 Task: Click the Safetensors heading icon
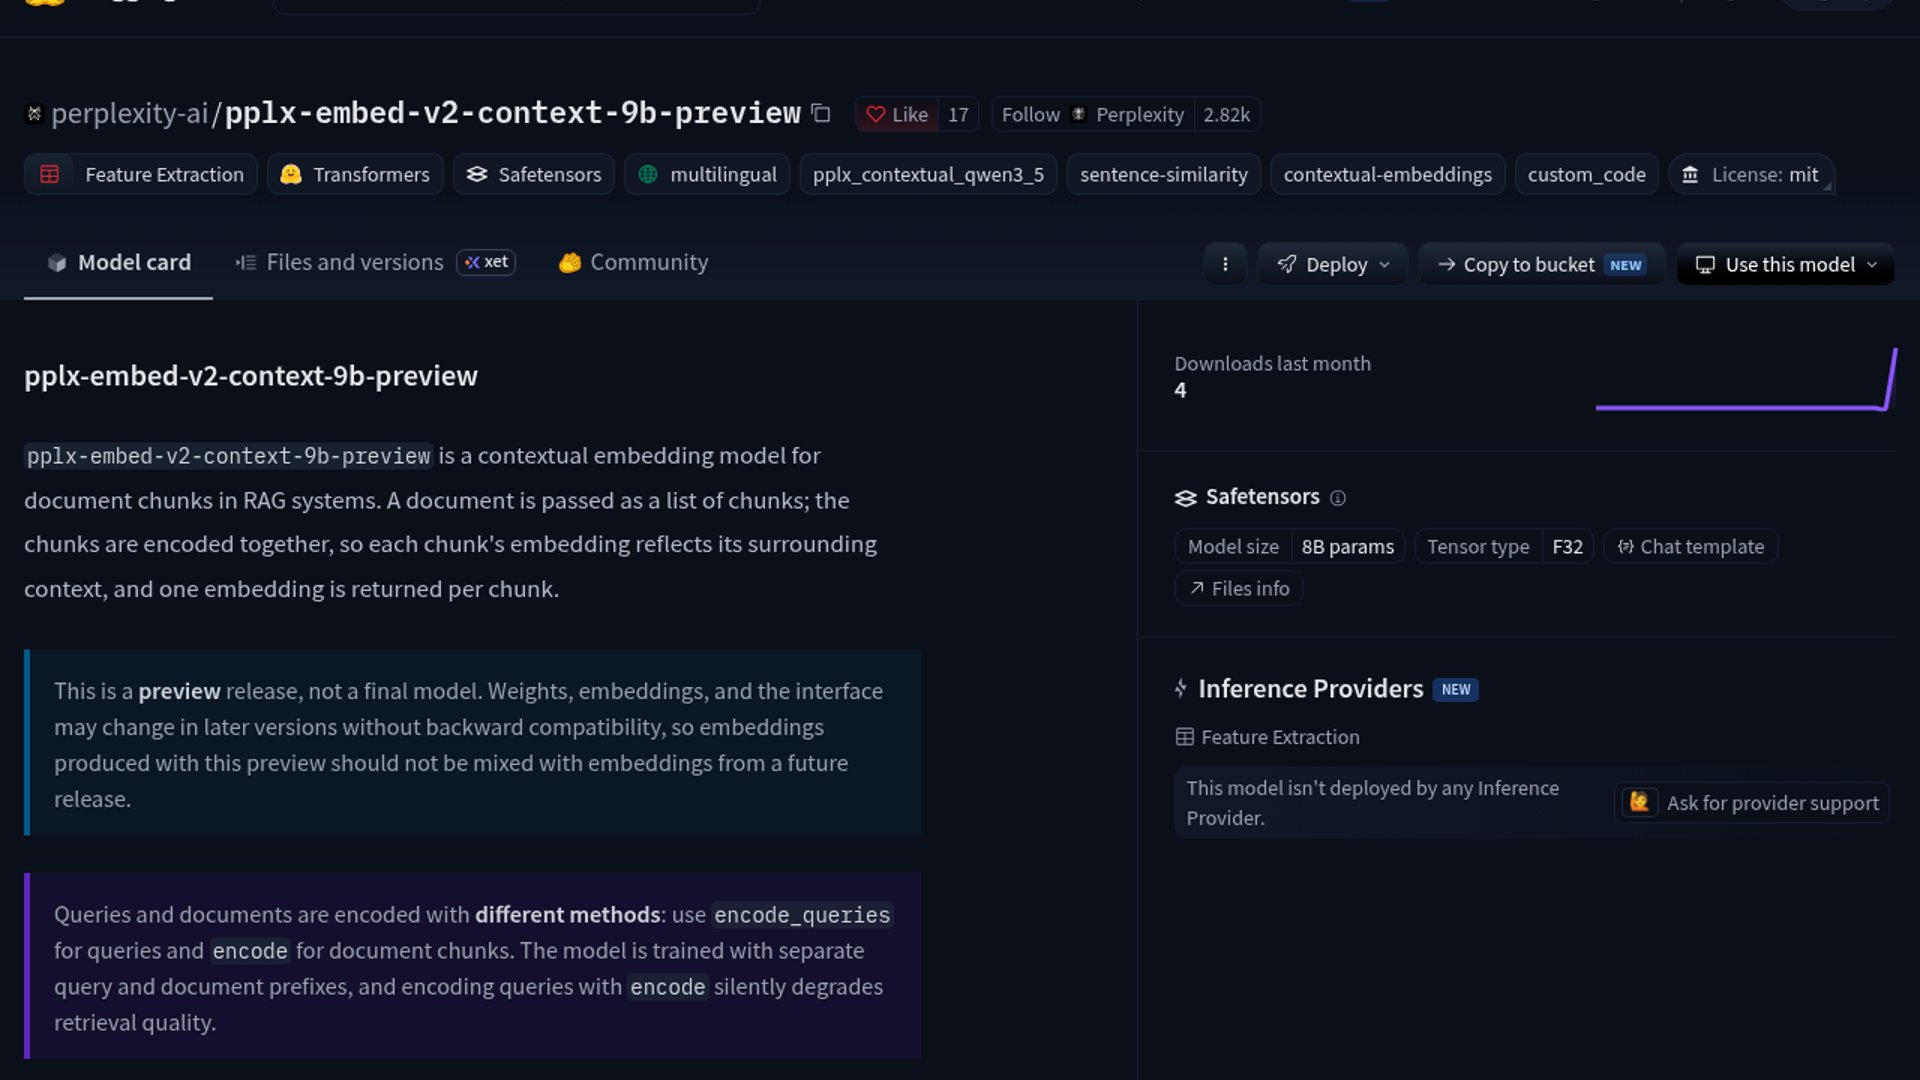1185,498
